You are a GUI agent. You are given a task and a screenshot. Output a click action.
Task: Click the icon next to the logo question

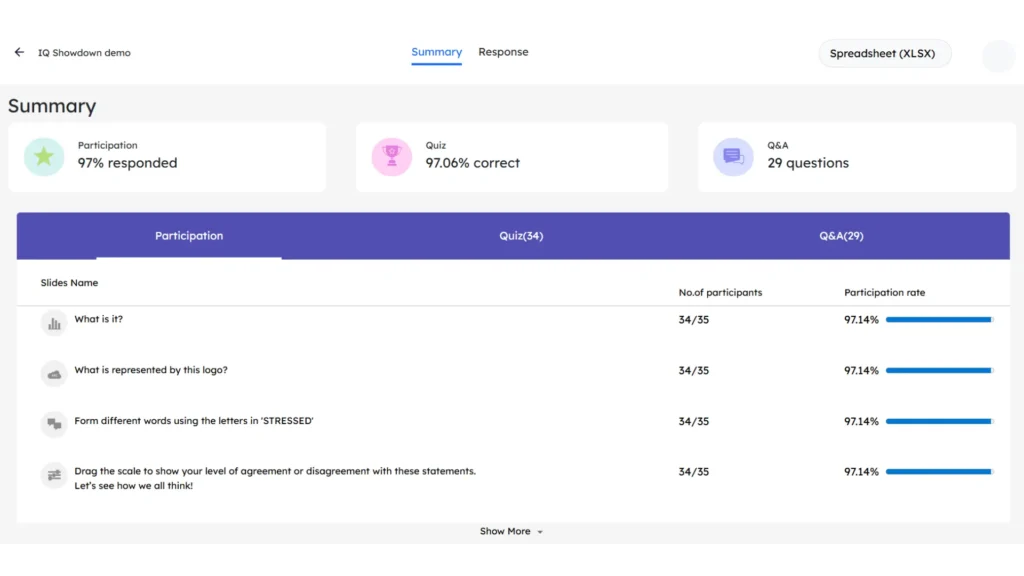point(54,374)
